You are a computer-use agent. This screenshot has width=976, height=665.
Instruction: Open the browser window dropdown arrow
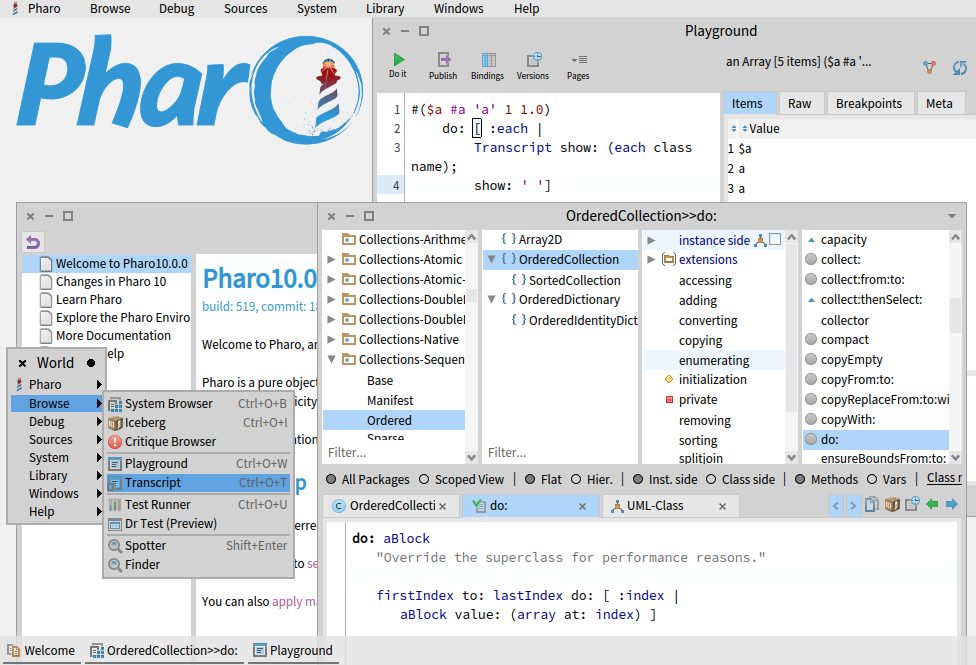coord(952,216)
